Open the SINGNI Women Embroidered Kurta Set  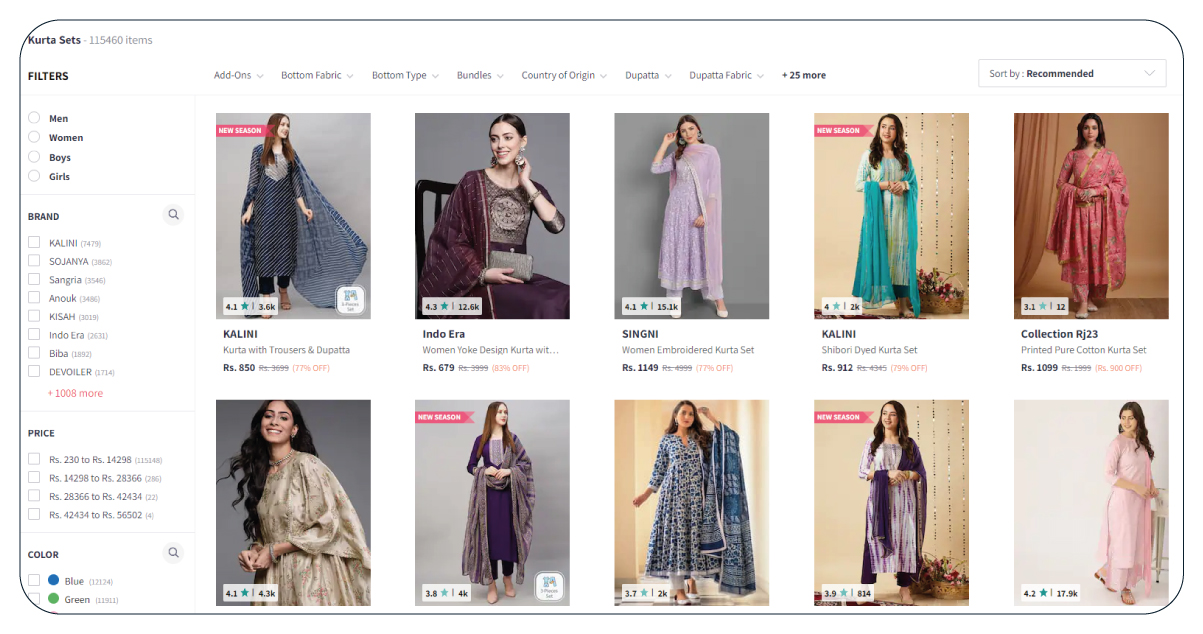(x=688, y=350)
